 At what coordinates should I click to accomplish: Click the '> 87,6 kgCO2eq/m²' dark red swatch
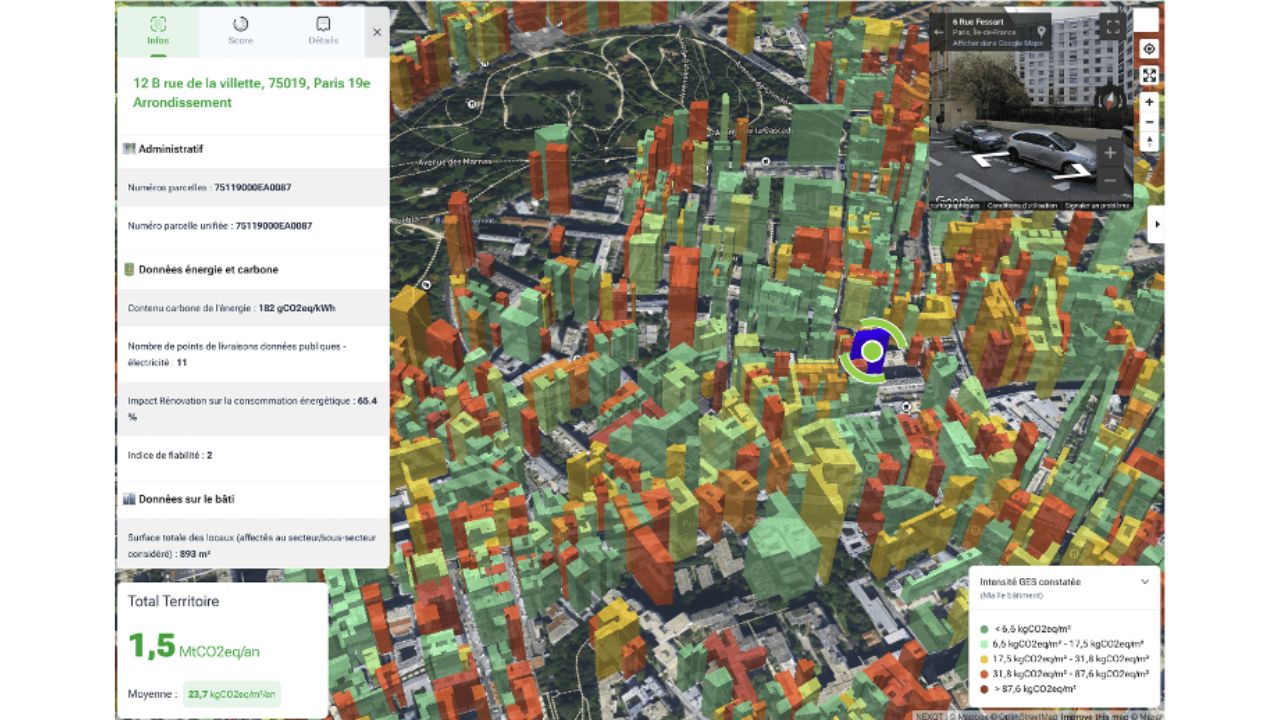[x=984, y=689]
